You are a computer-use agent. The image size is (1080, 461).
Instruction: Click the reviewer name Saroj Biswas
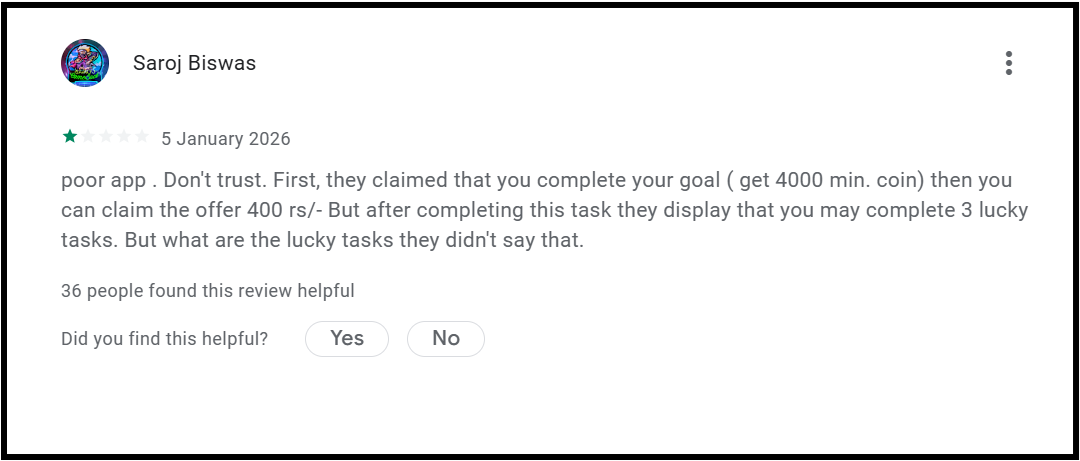[x=194, y=63]
